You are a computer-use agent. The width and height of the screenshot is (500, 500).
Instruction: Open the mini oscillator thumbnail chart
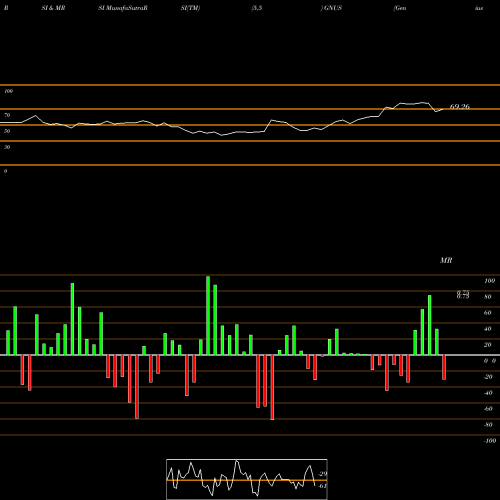(x=247, y=479)
